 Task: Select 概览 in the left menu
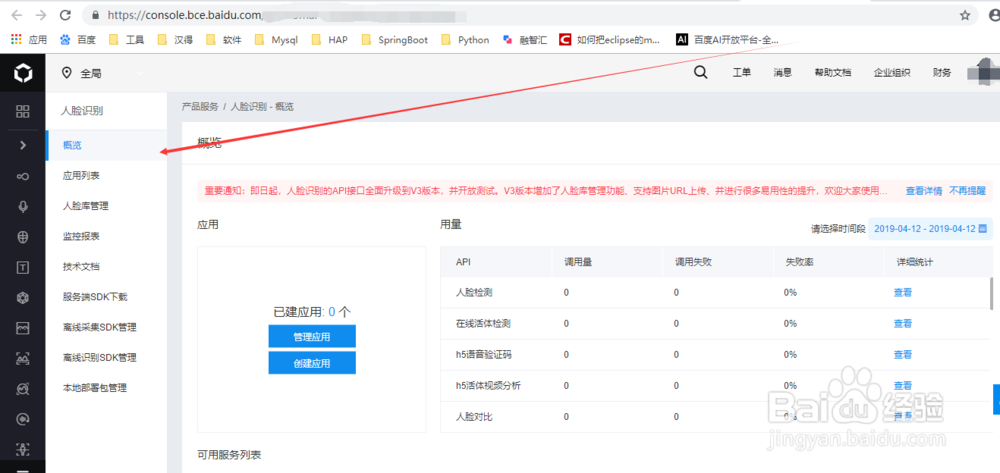pyautogui.click(x=106, y=145)
